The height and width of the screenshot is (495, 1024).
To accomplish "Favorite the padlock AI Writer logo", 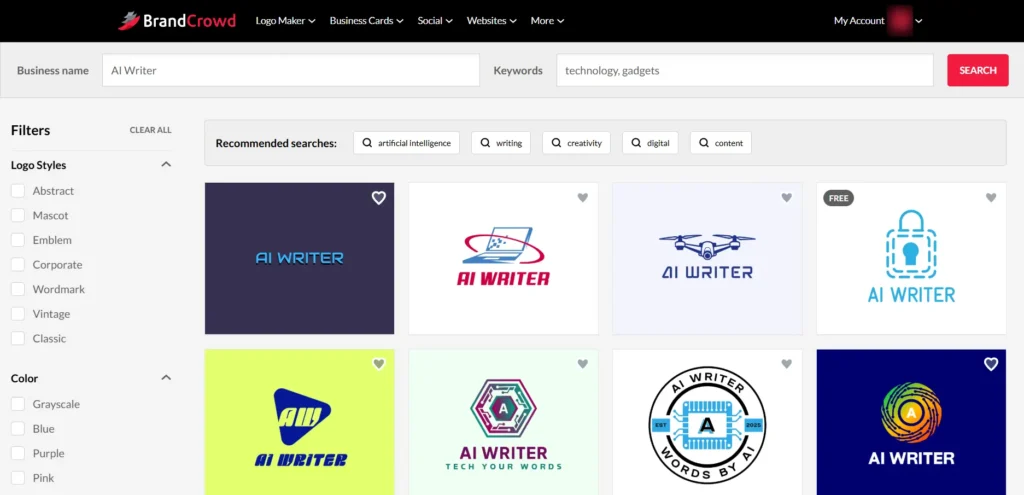I will coord(991,198).
